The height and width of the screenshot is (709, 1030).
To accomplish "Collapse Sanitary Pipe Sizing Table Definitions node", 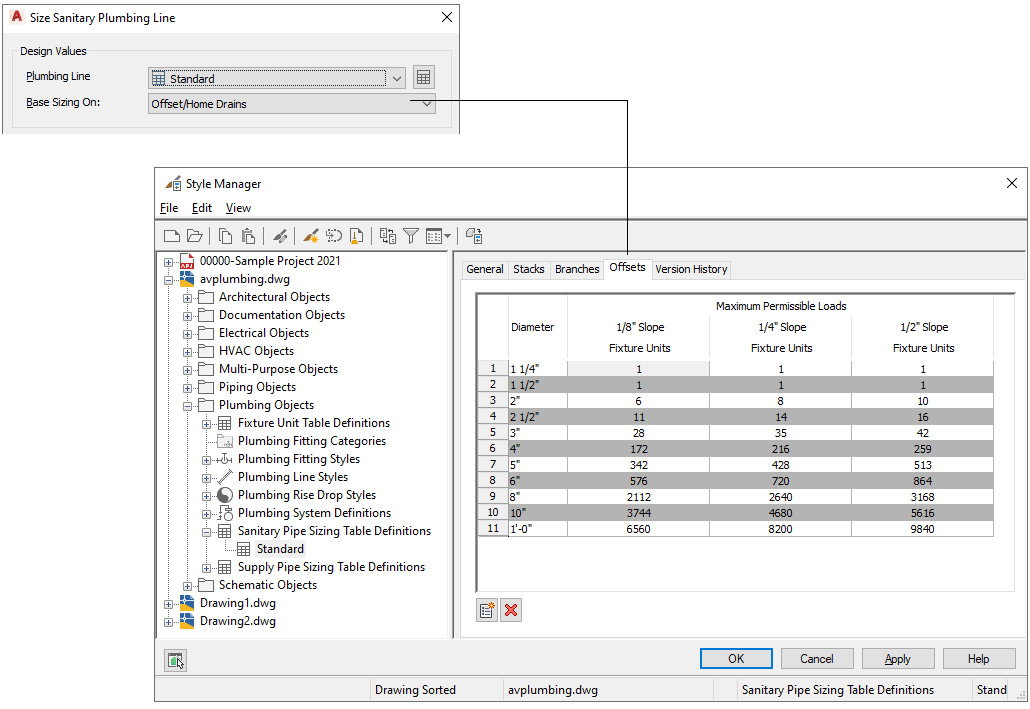I will (x=206, y=532).
